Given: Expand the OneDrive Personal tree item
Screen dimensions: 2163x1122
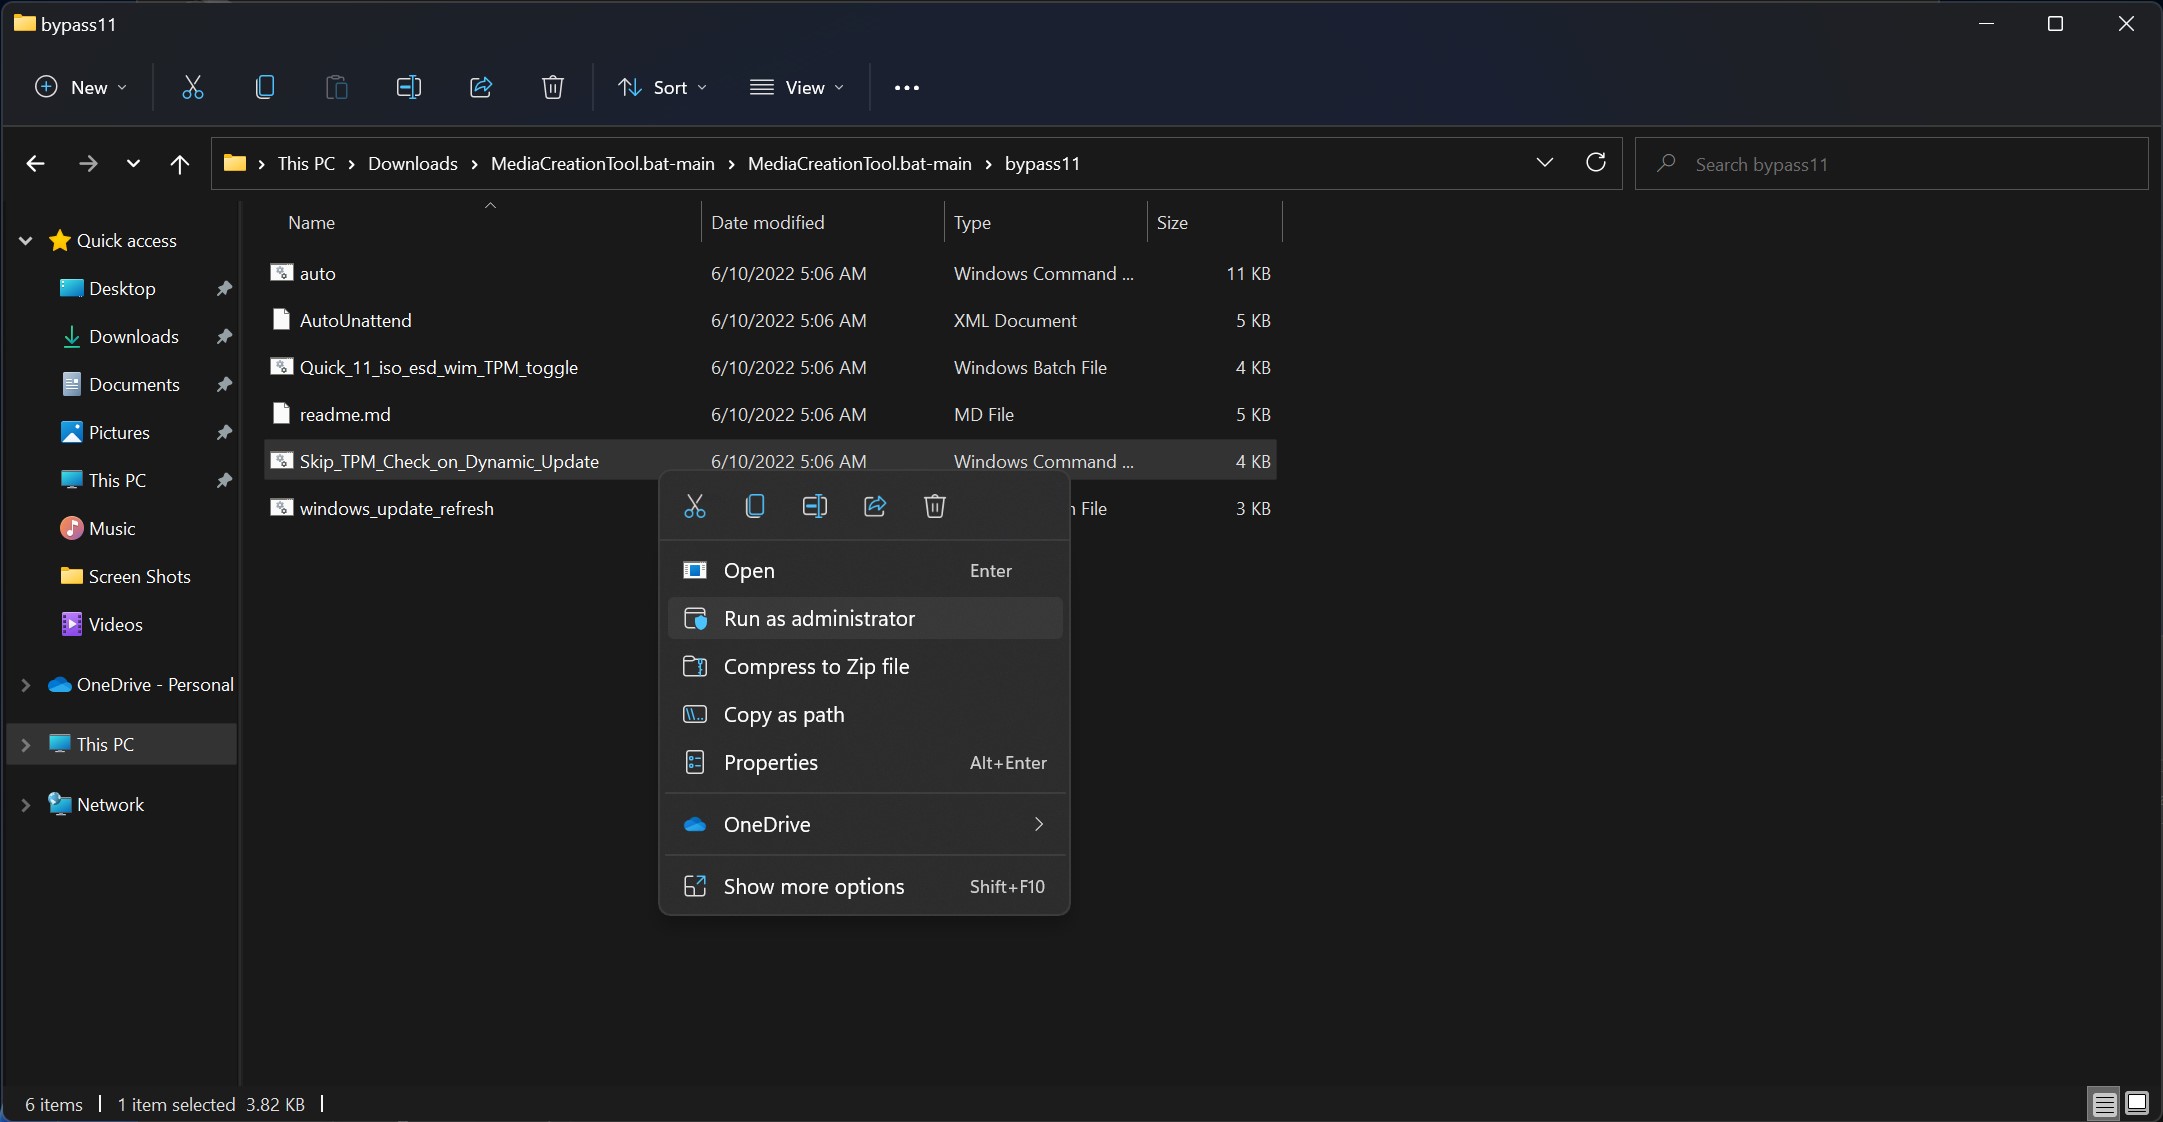Looking at the screenshot, I should point(23,683).
